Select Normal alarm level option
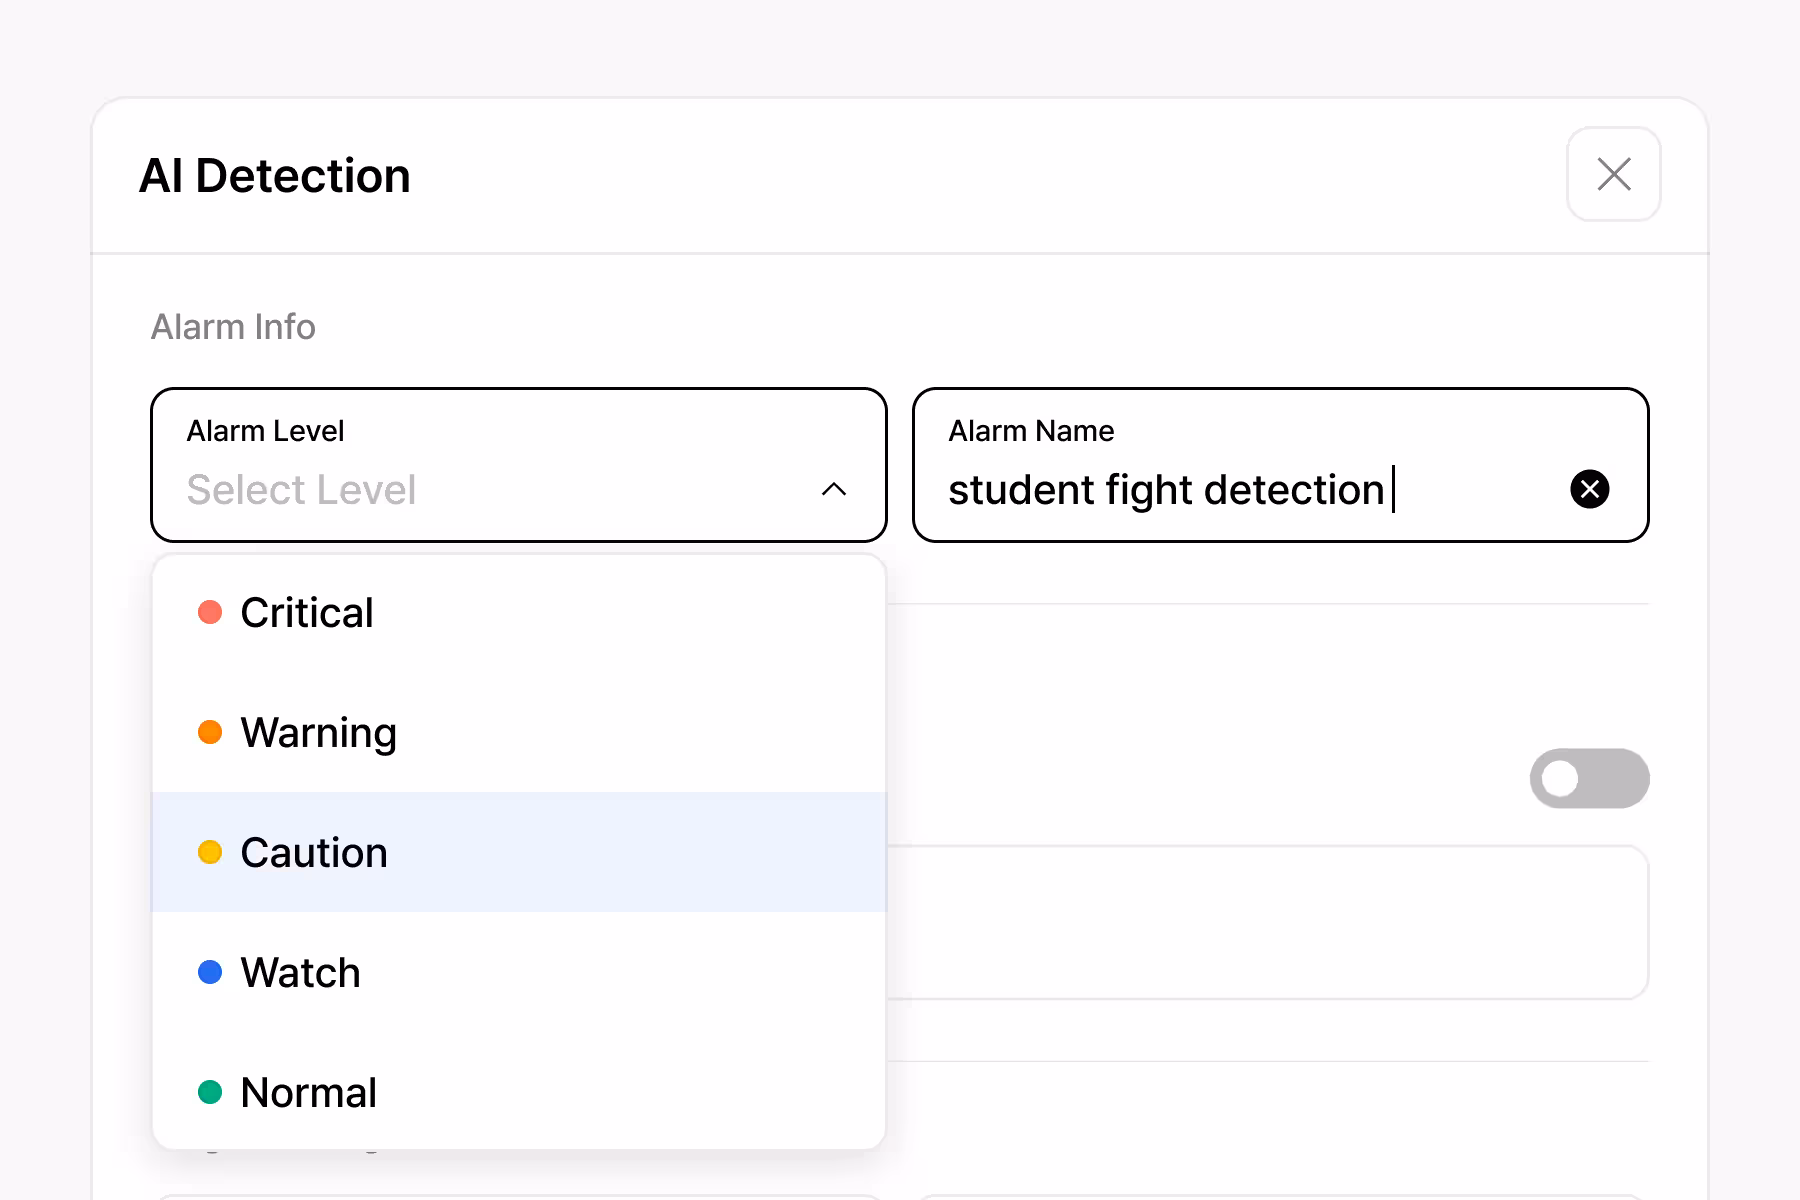Screen dimensions: 1800x1200 pos(308,1092)
